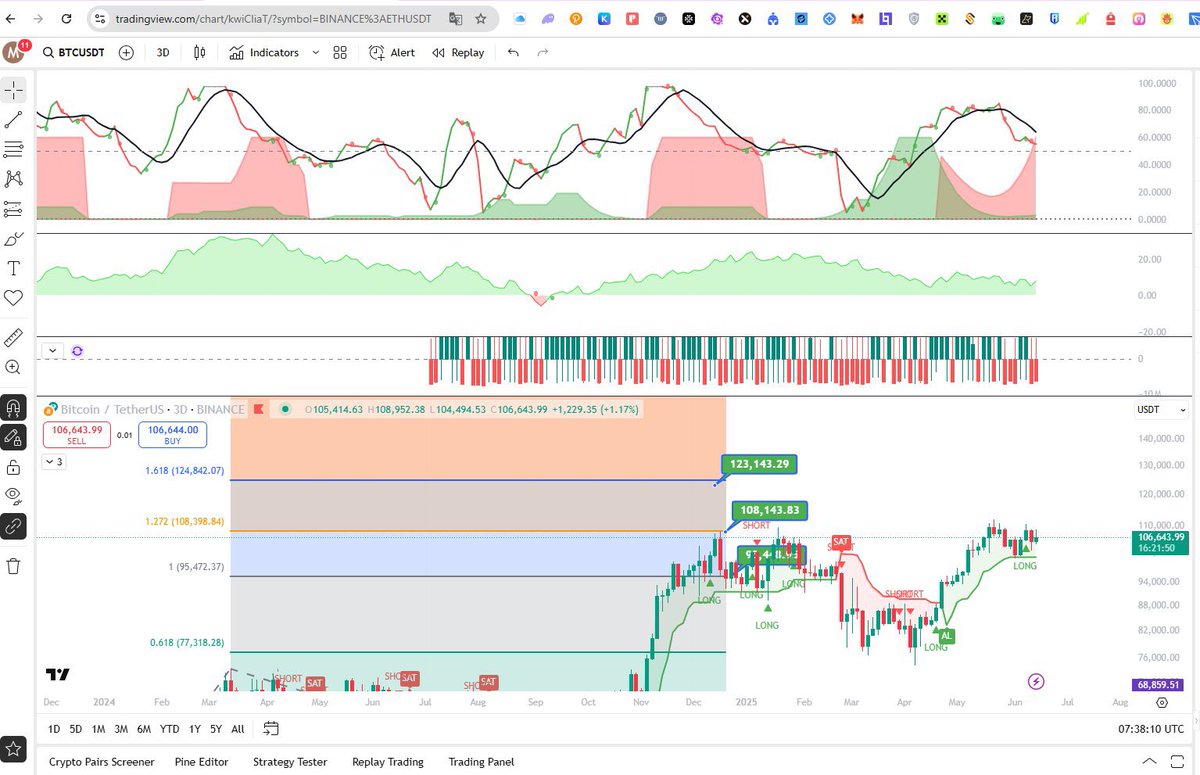Toggle stay in drawing mode

[14, 437]
